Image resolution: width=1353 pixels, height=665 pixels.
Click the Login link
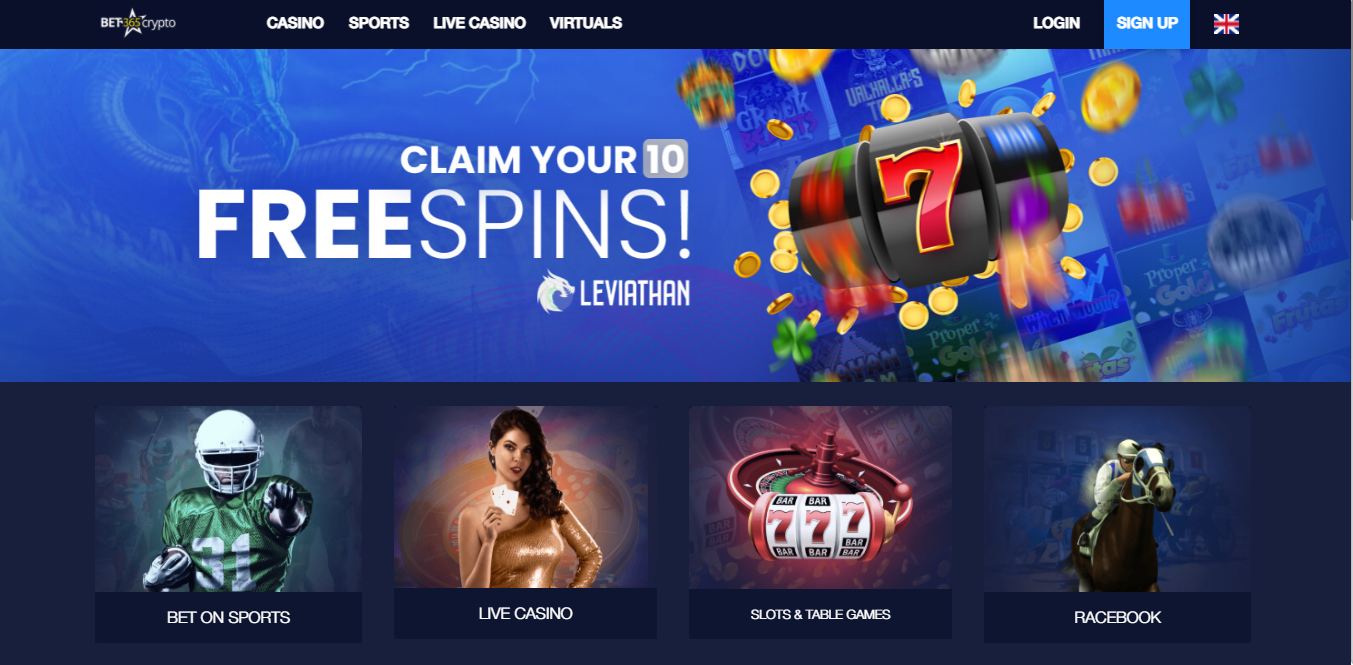click(1056, 23)
